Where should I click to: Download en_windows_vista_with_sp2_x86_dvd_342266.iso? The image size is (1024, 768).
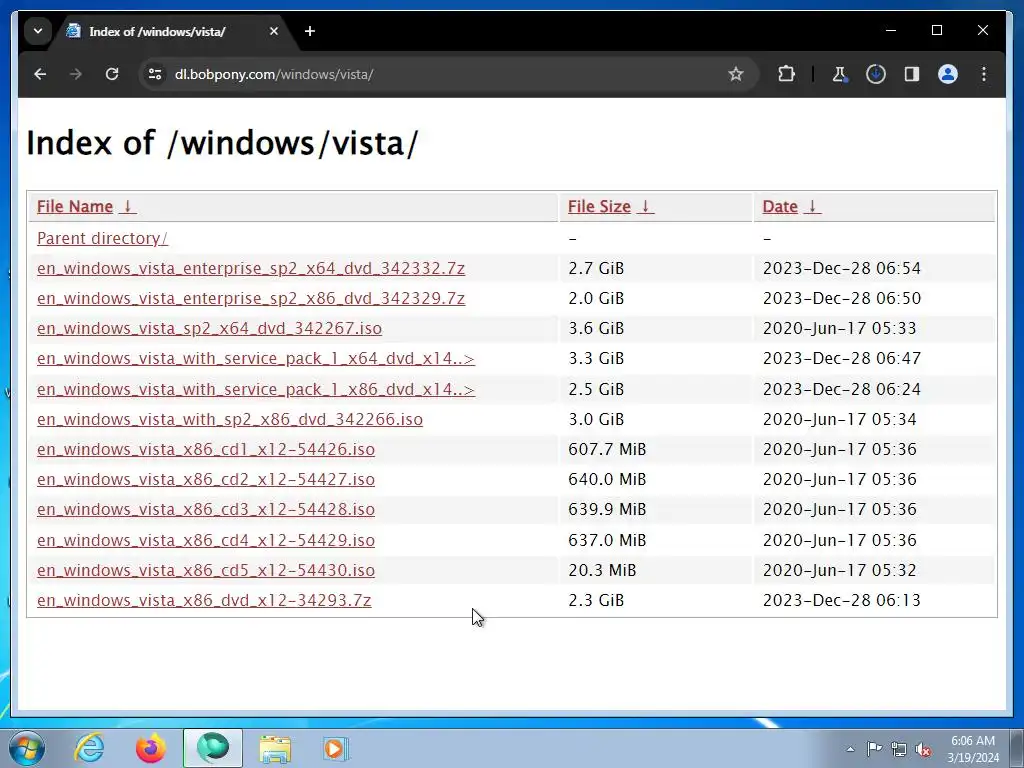click(x=230, y=419)
